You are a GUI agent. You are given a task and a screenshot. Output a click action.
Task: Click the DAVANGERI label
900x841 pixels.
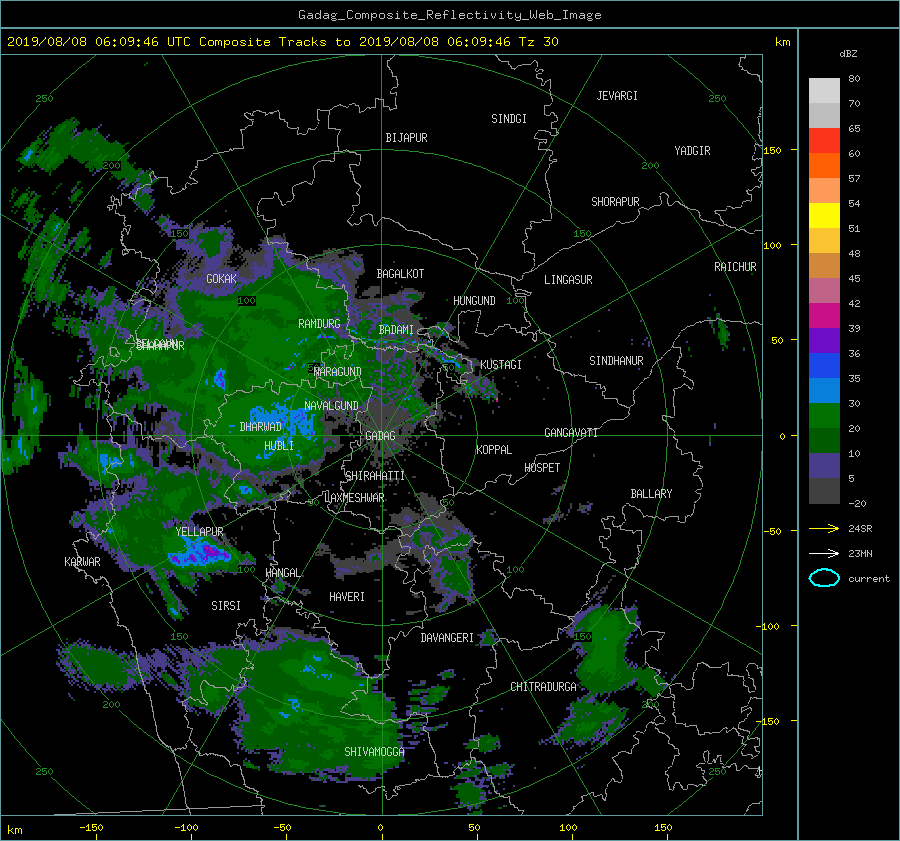tap(447, 638)
